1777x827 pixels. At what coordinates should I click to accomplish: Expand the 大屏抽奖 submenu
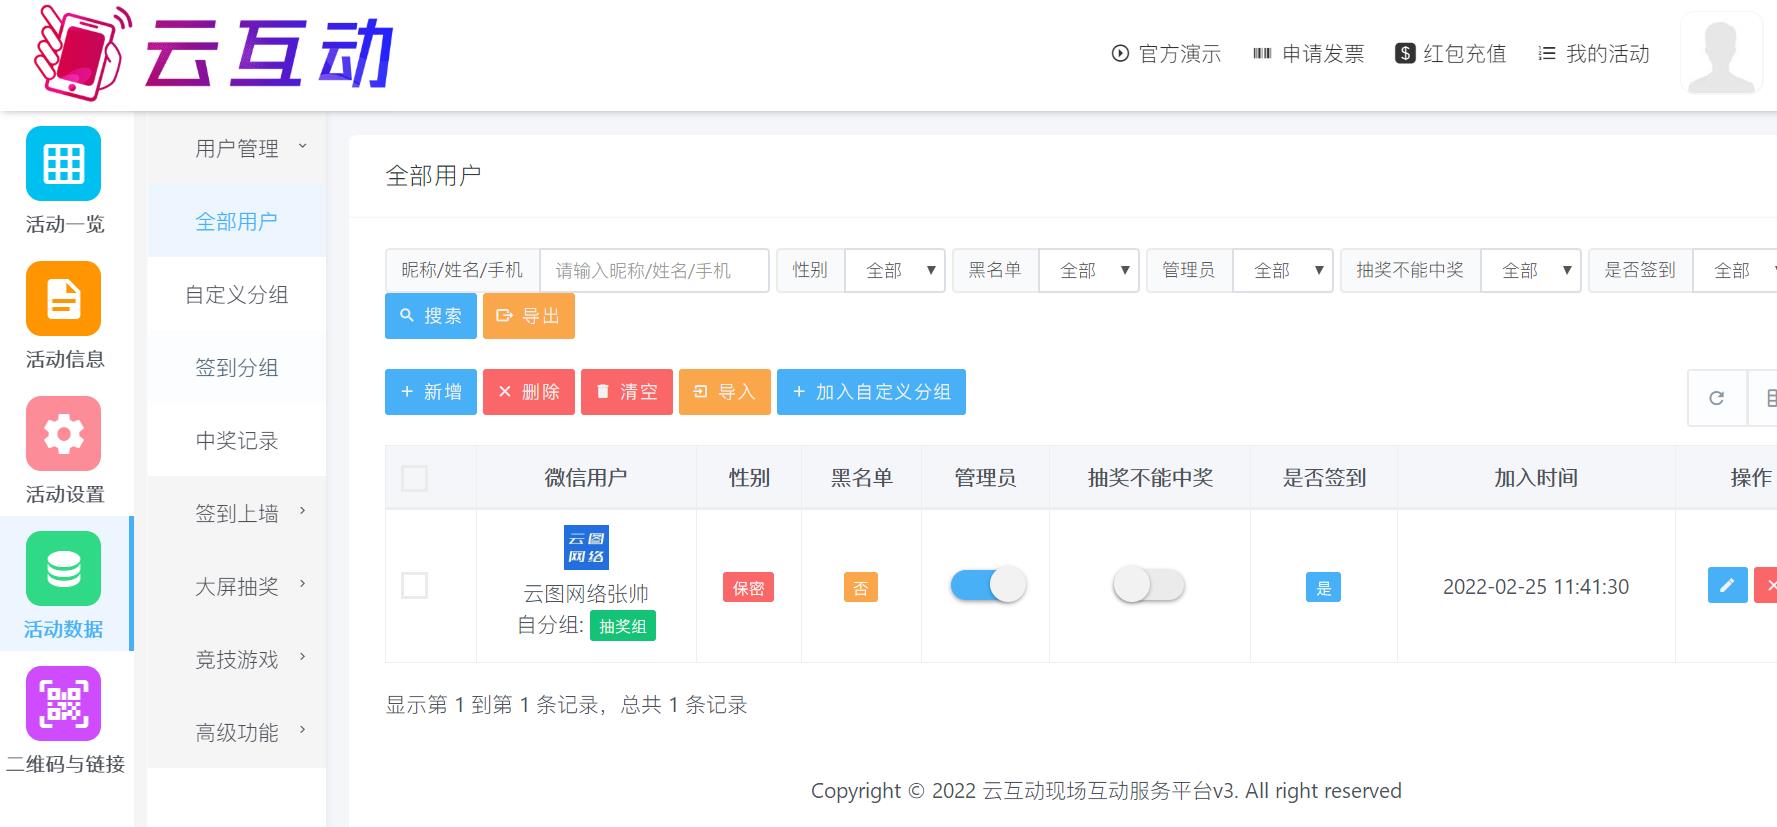(x=238, y=587)
